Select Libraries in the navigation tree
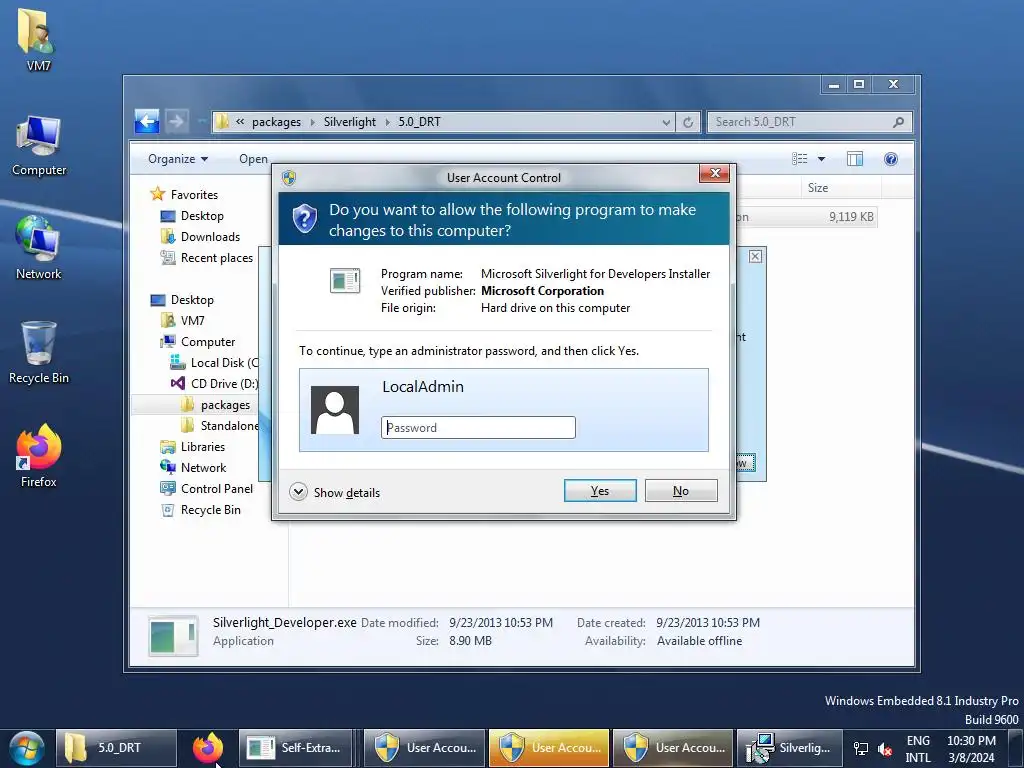 click(193, 447)
